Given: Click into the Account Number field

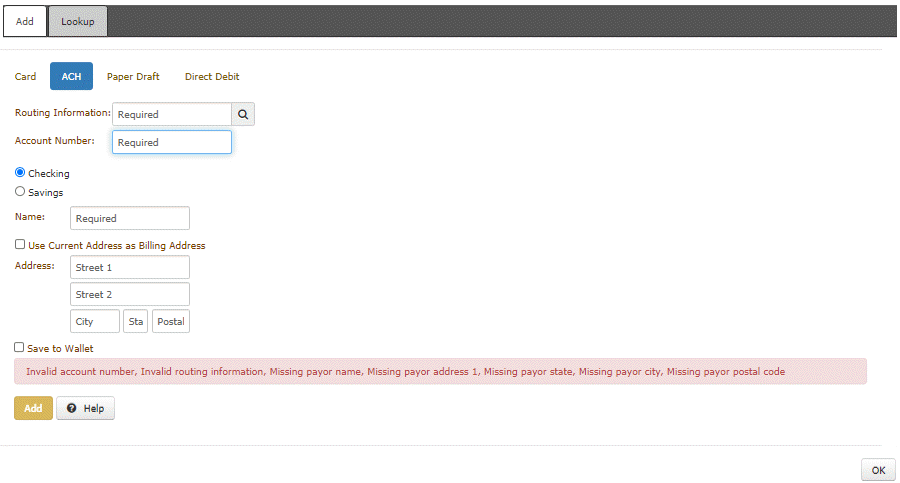Looking at the screenshot, I should tap(172, 142).
